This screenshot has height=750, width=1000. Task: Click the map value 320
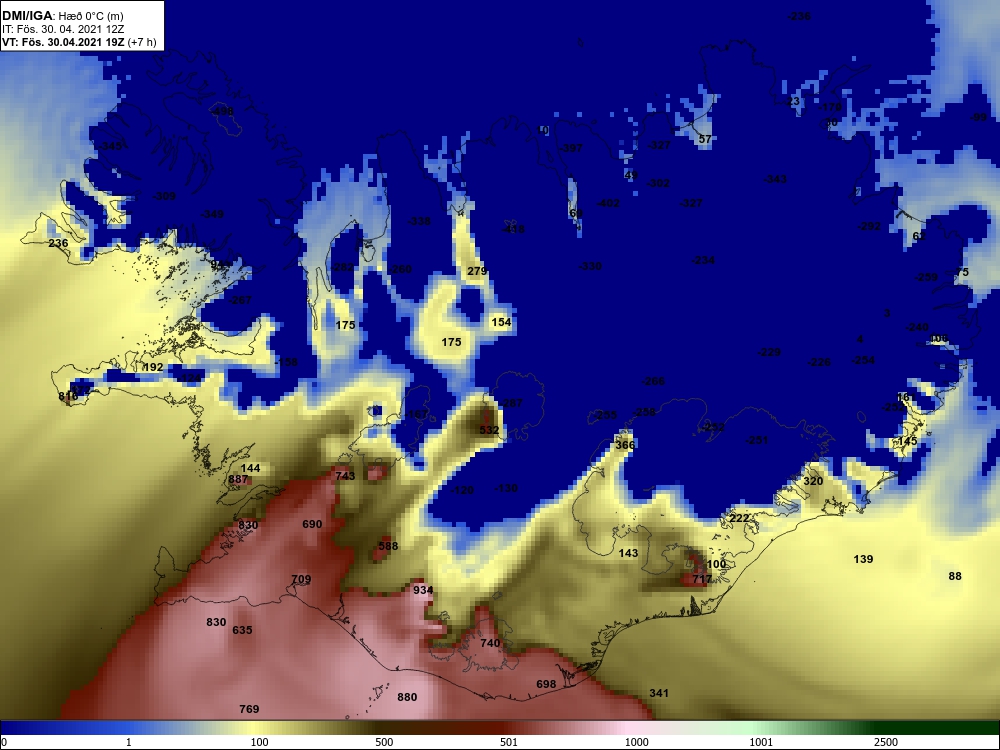[812, 481]
